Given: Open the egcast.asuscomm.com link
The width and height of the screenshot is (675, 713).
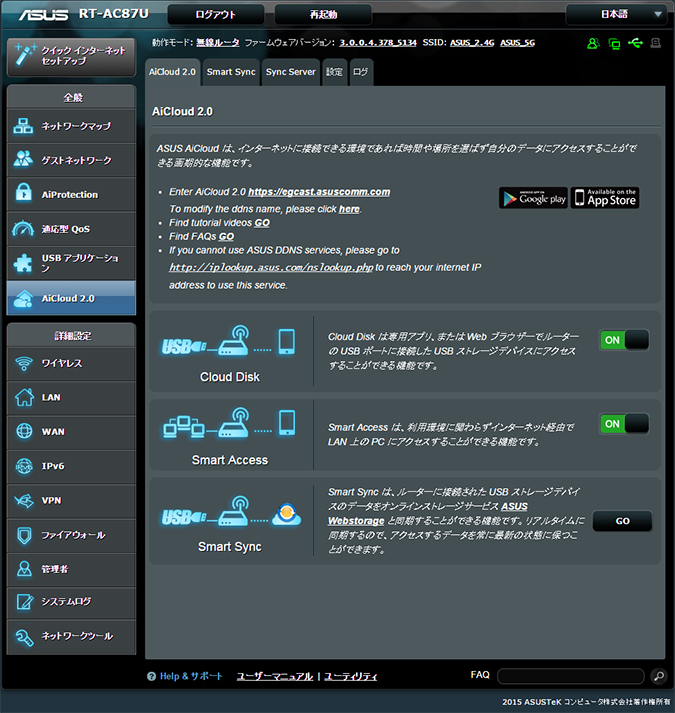Looking at the screenshot, I should coord(319,192).
